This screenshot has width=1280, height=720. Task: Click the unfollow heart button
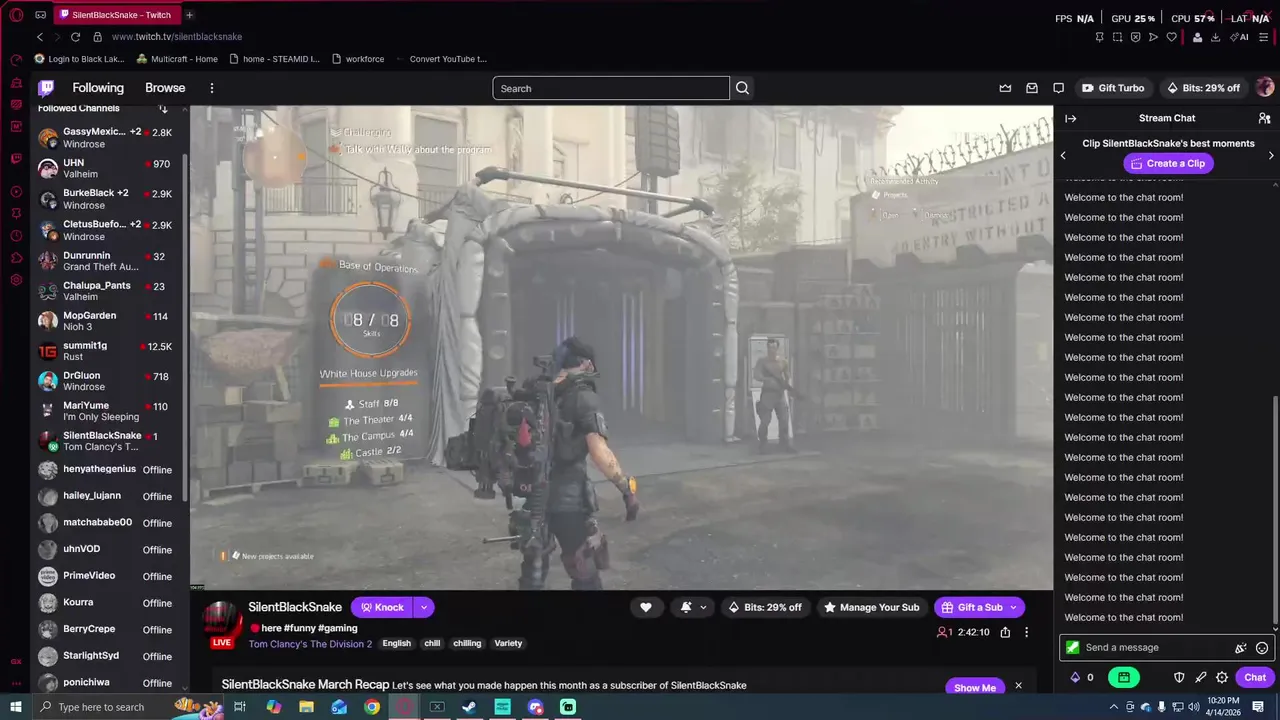646,607
